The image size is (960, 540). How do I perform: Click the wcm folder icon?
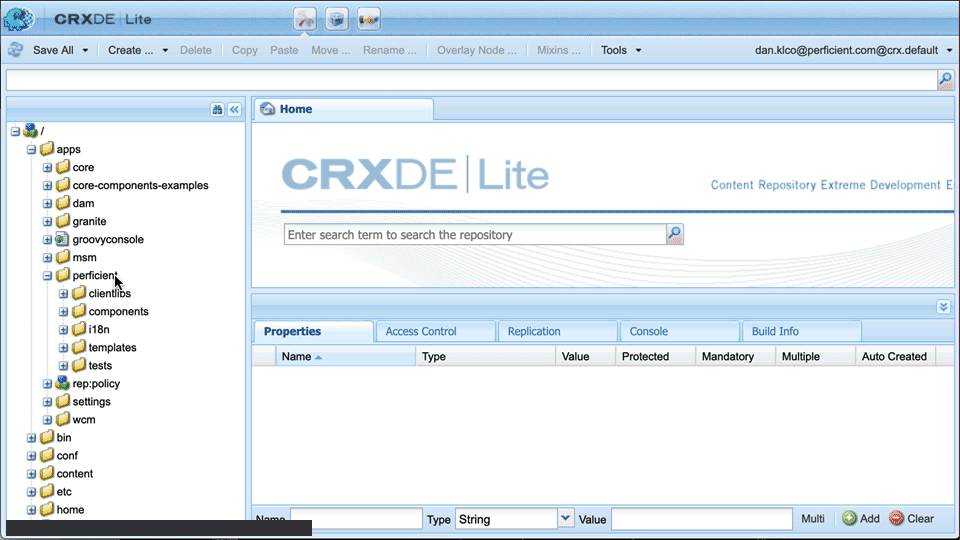[62, 419]
